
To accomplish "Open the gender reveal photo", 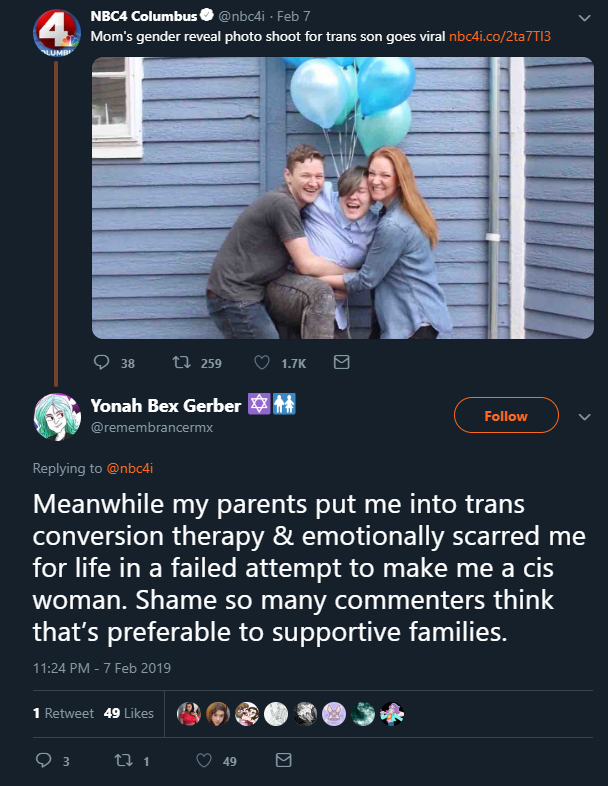I will pos(343,198).
